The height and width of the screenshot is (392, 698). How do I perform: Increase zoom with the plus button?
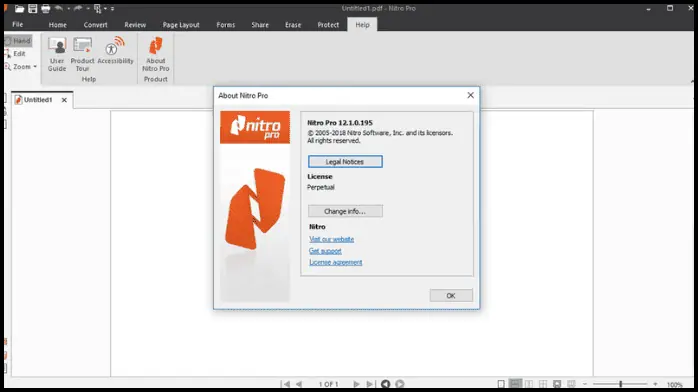(655, 384)
